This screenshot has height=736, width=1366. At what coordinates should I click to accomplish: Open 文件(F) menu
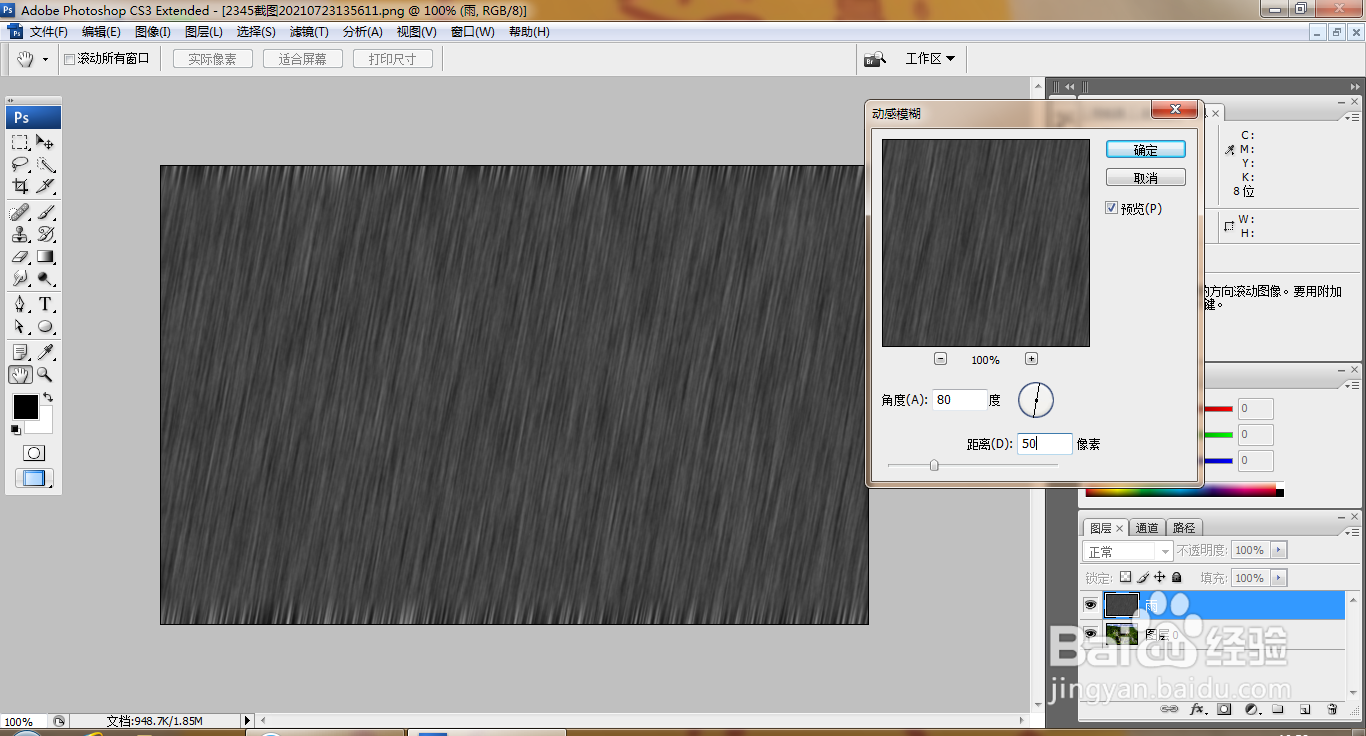pos(49,32)
